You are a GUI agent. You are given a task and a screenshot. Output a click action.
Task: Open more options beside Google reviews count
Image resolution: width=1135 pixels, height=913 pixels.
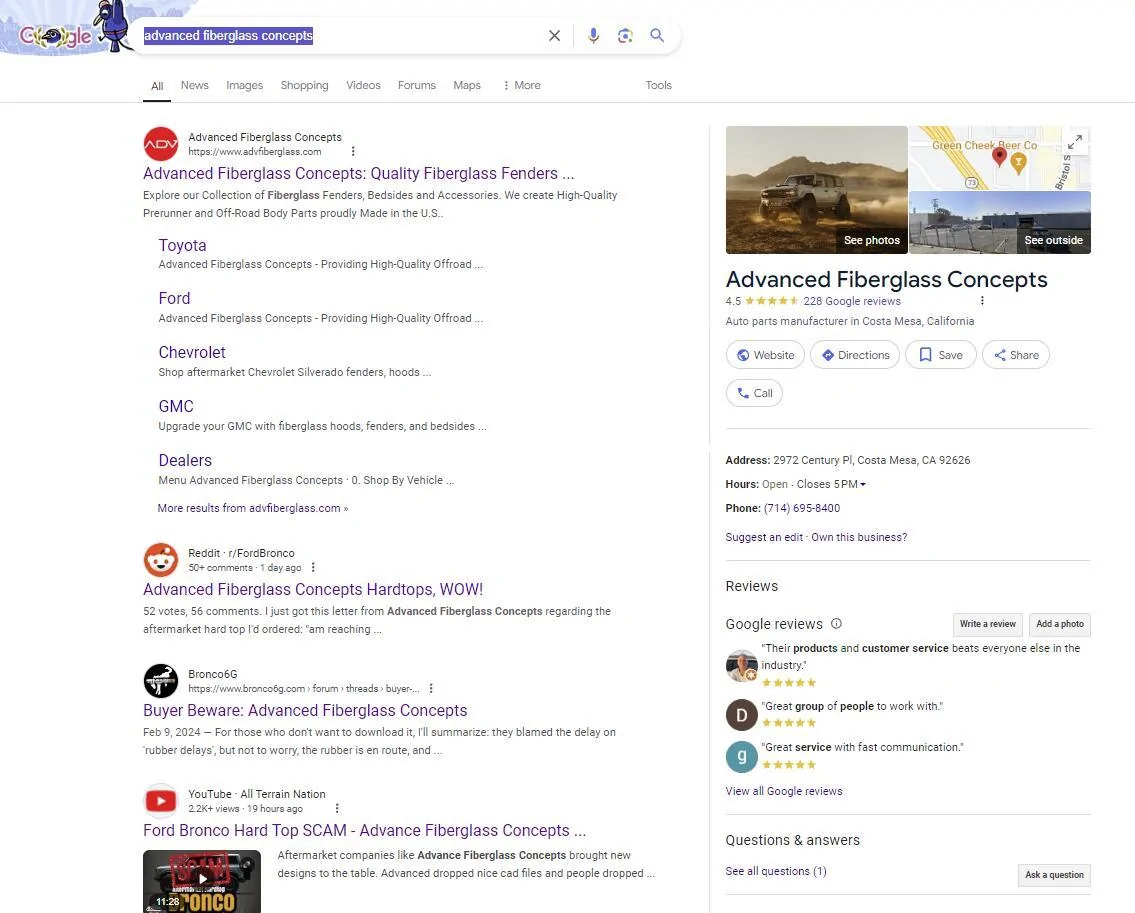pos(982,301)
